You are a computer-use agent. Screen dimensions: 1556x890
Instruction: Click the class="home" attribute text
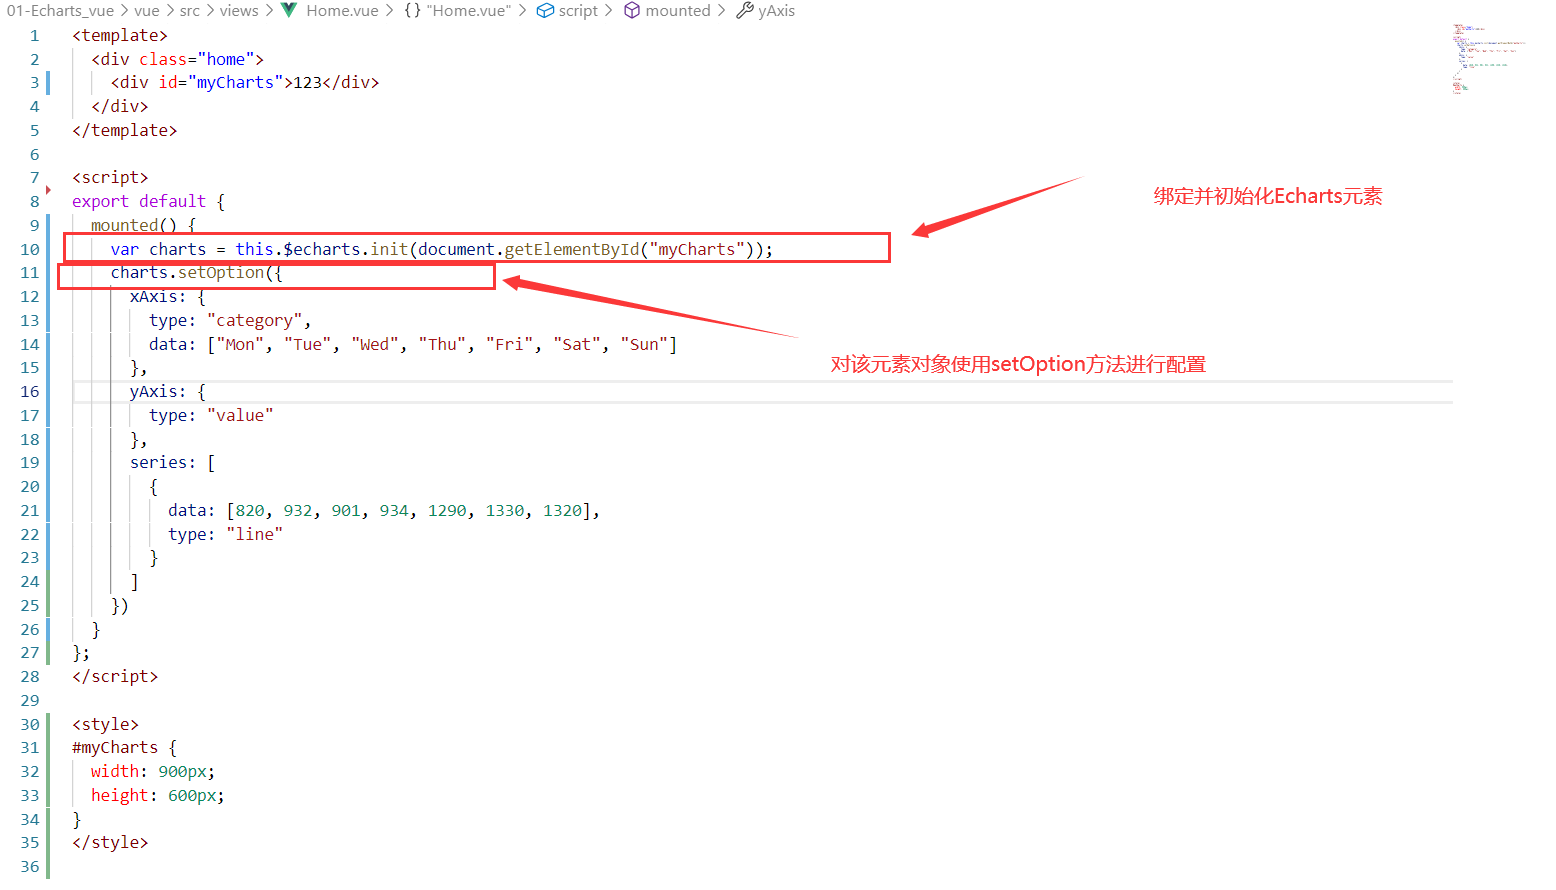point(196,60)
